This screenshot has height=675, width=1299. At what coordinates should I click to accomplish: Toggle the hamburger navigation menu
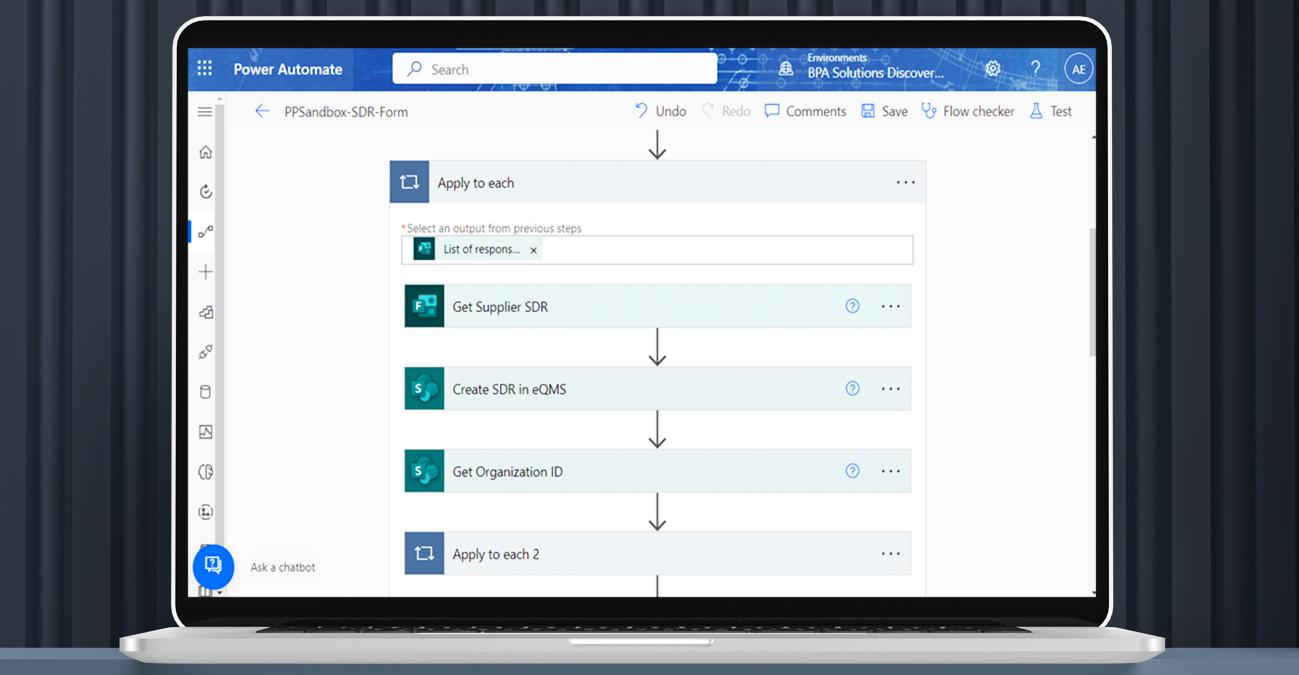[x=205, y=112]
